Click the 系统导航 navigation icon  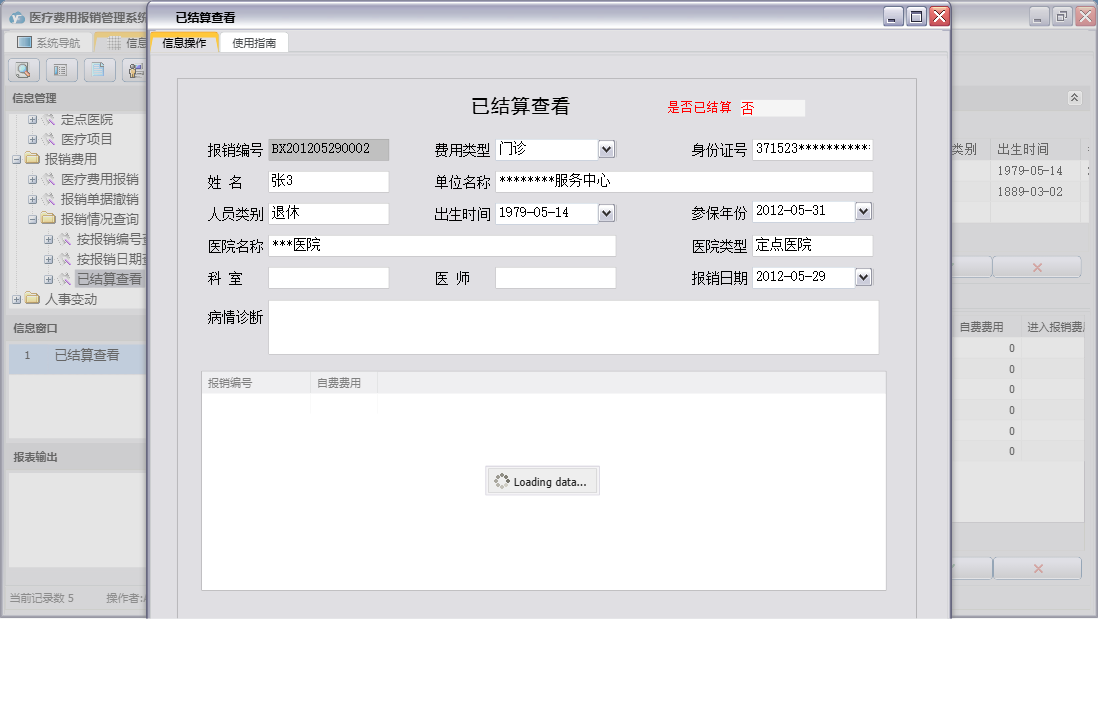[22, 41]
